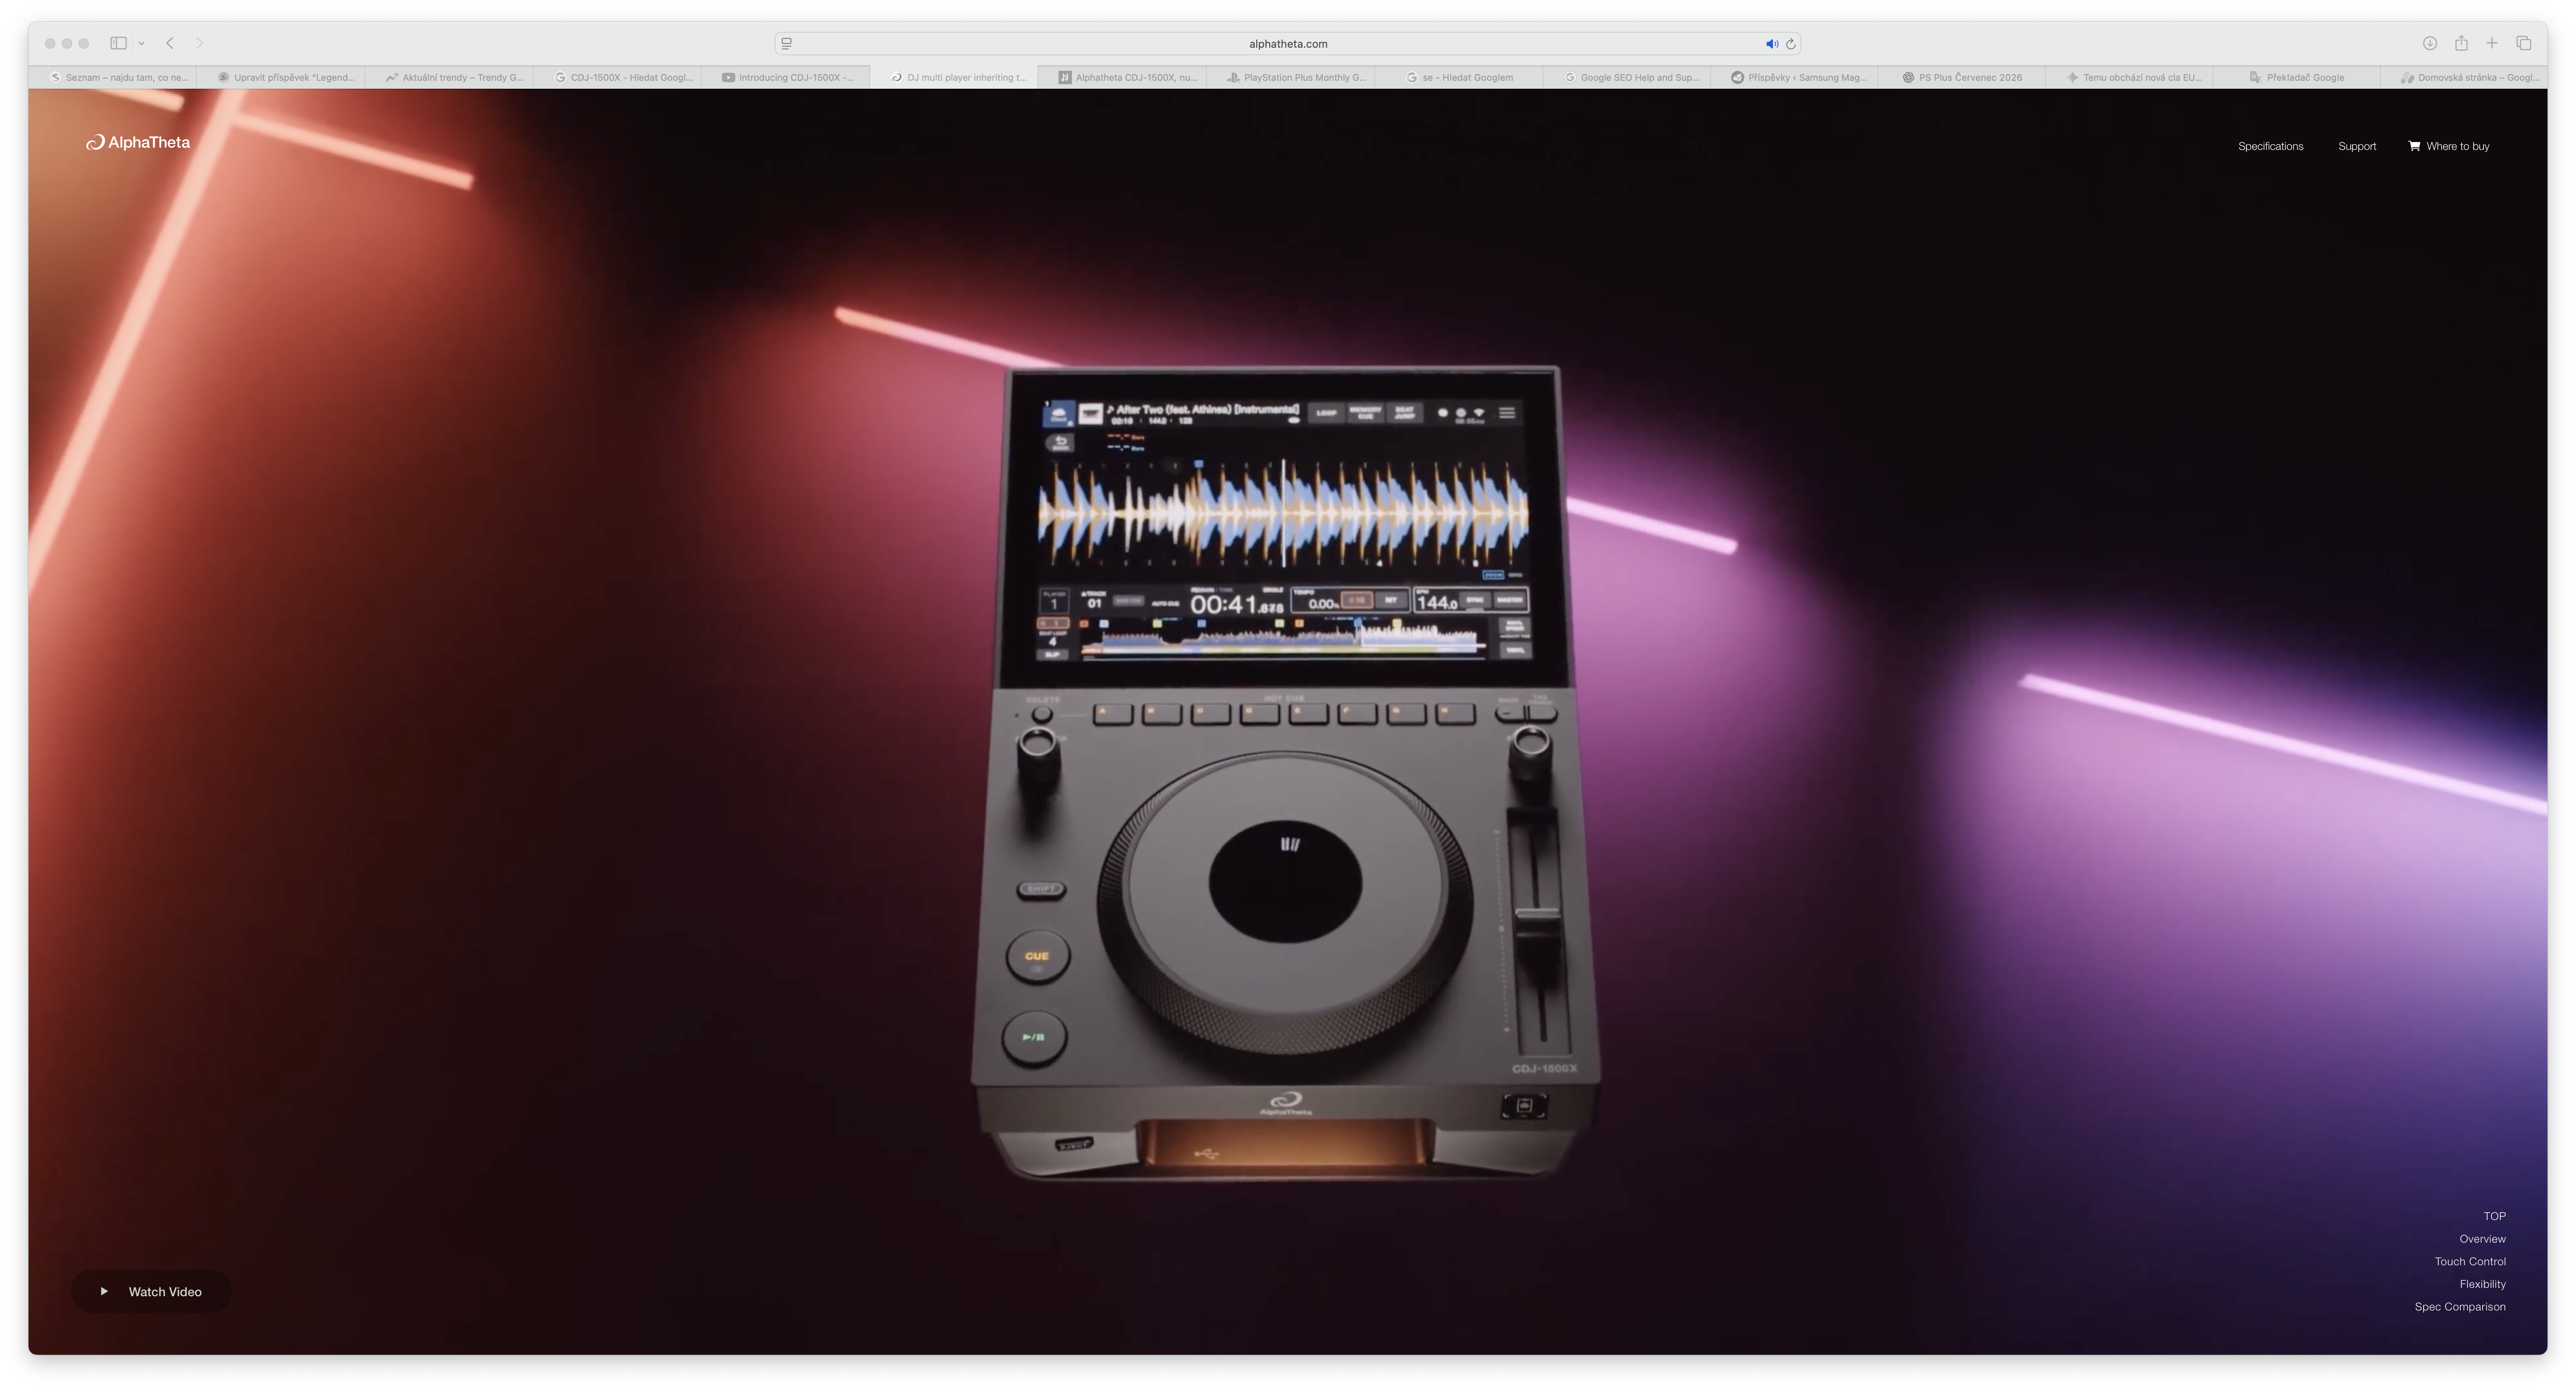The height and width of the screenshot is (1390, 2576).
Task: Switch to the Introducing CDJ-1500X tab
Action: pyautogui.click(x=785, y=77)
